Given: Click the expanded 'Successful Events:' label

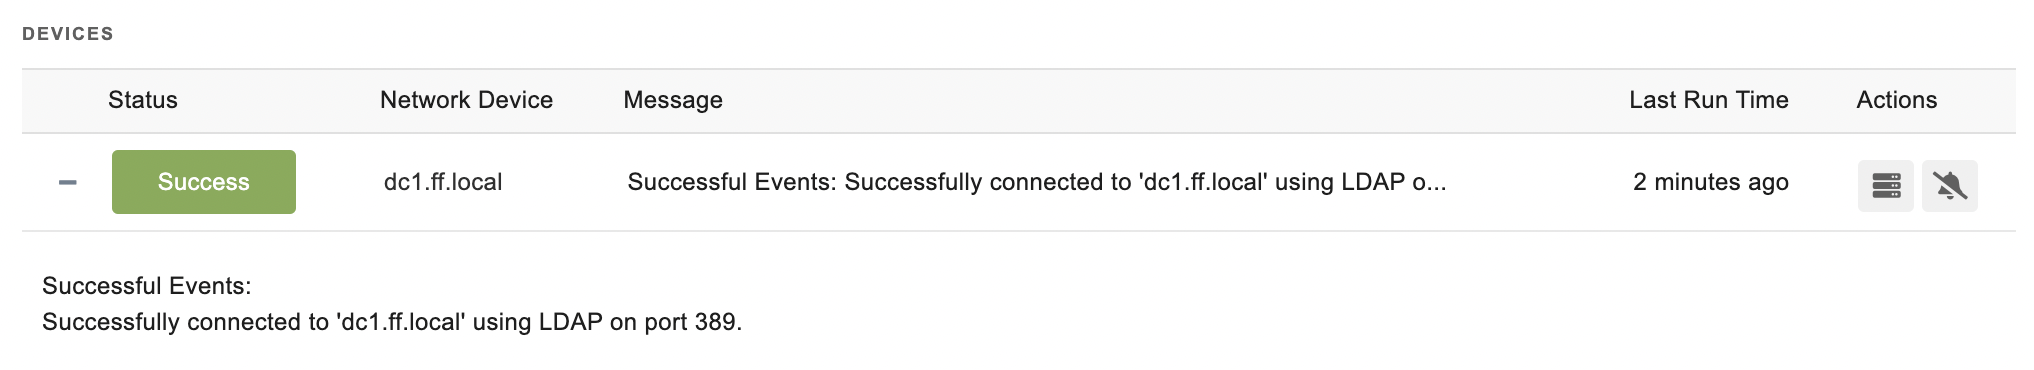Looking at the screenshot, I should (x=147, y=286).
